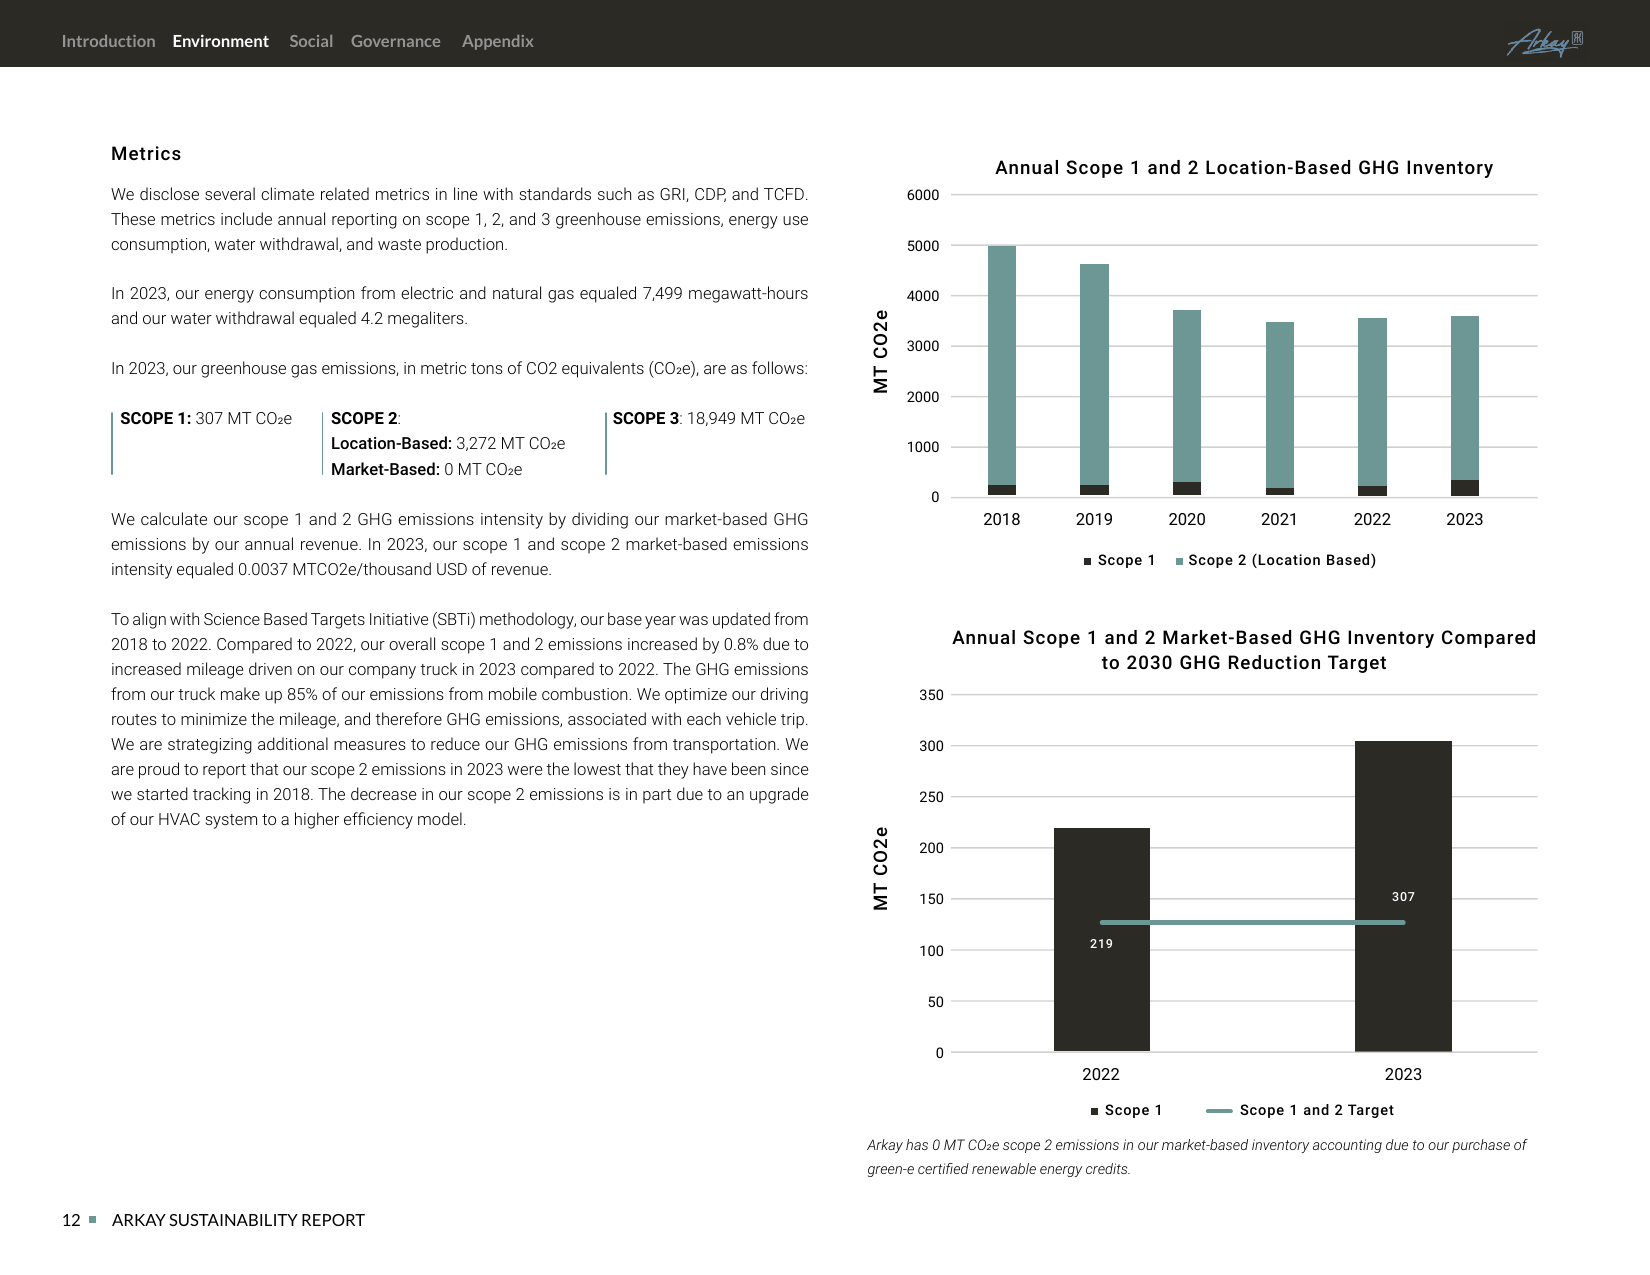Go to the Social section

click(311, 41)
